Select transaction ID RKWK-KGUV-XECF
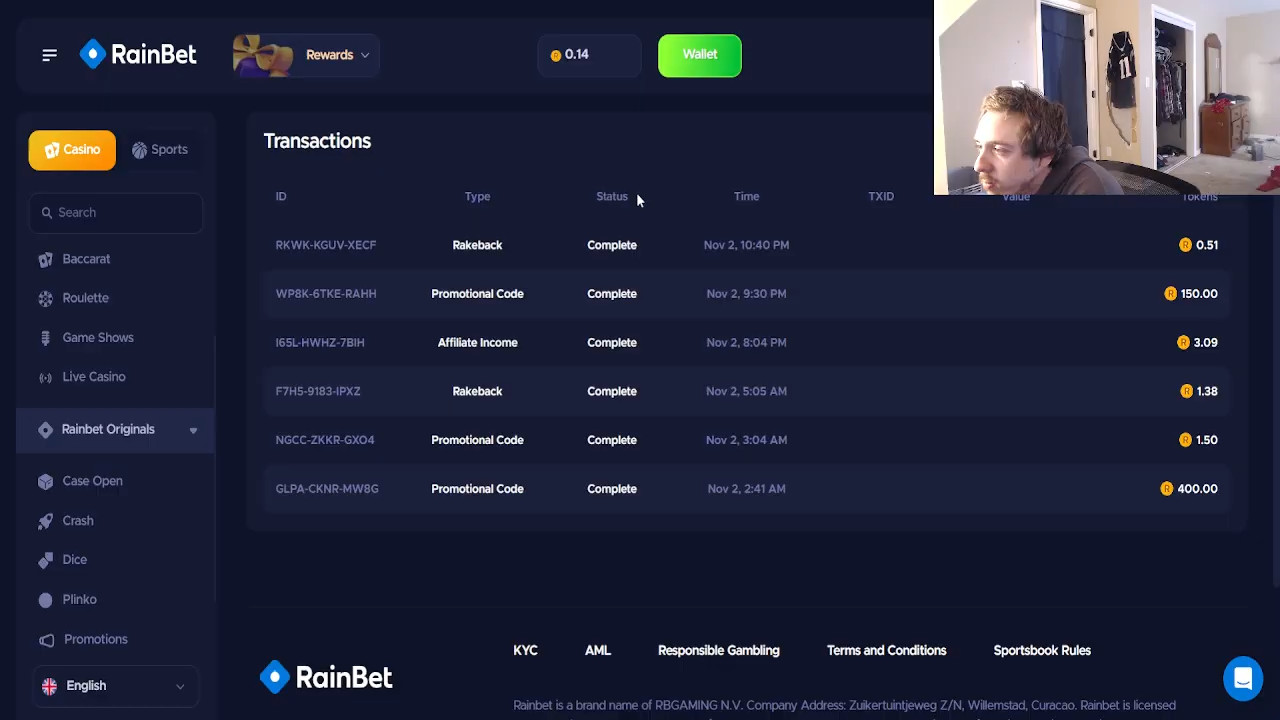This screenshot has height=720, width=1280. [326, 245]
